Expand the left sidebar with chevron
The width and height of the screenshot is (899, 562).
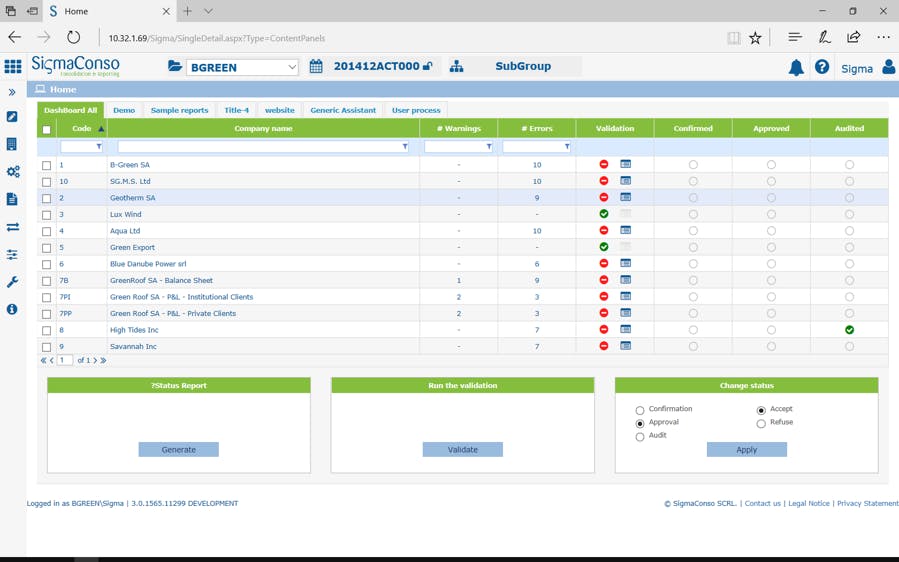[x=13, y=92]
